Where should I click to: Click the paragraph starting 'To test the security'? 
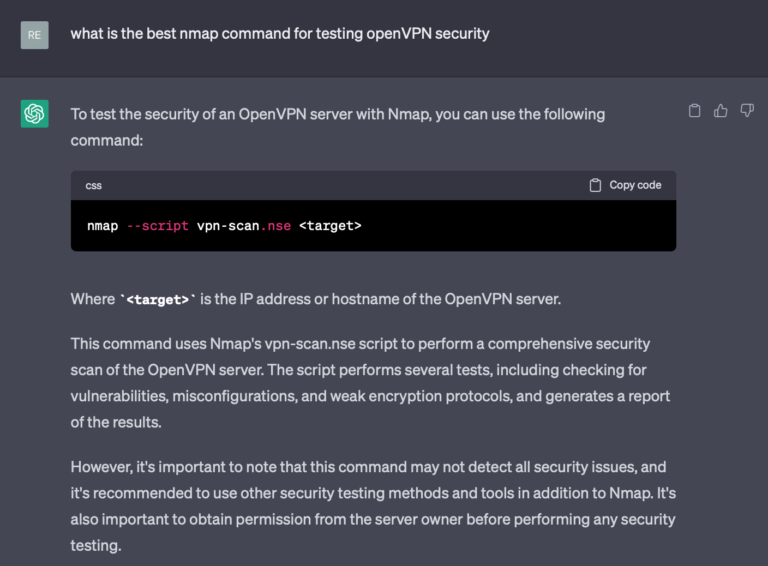(337, 127)
